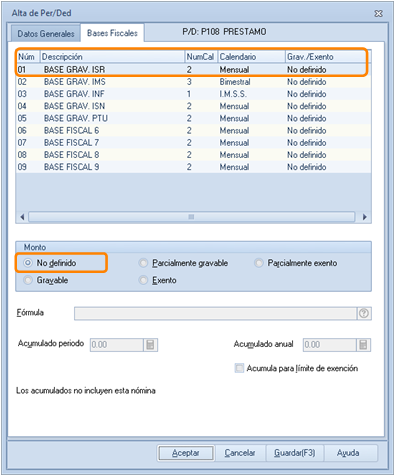Click the horizontal scrollbar thumb
This screenshot has height=476, width=395.
[191, 217]
